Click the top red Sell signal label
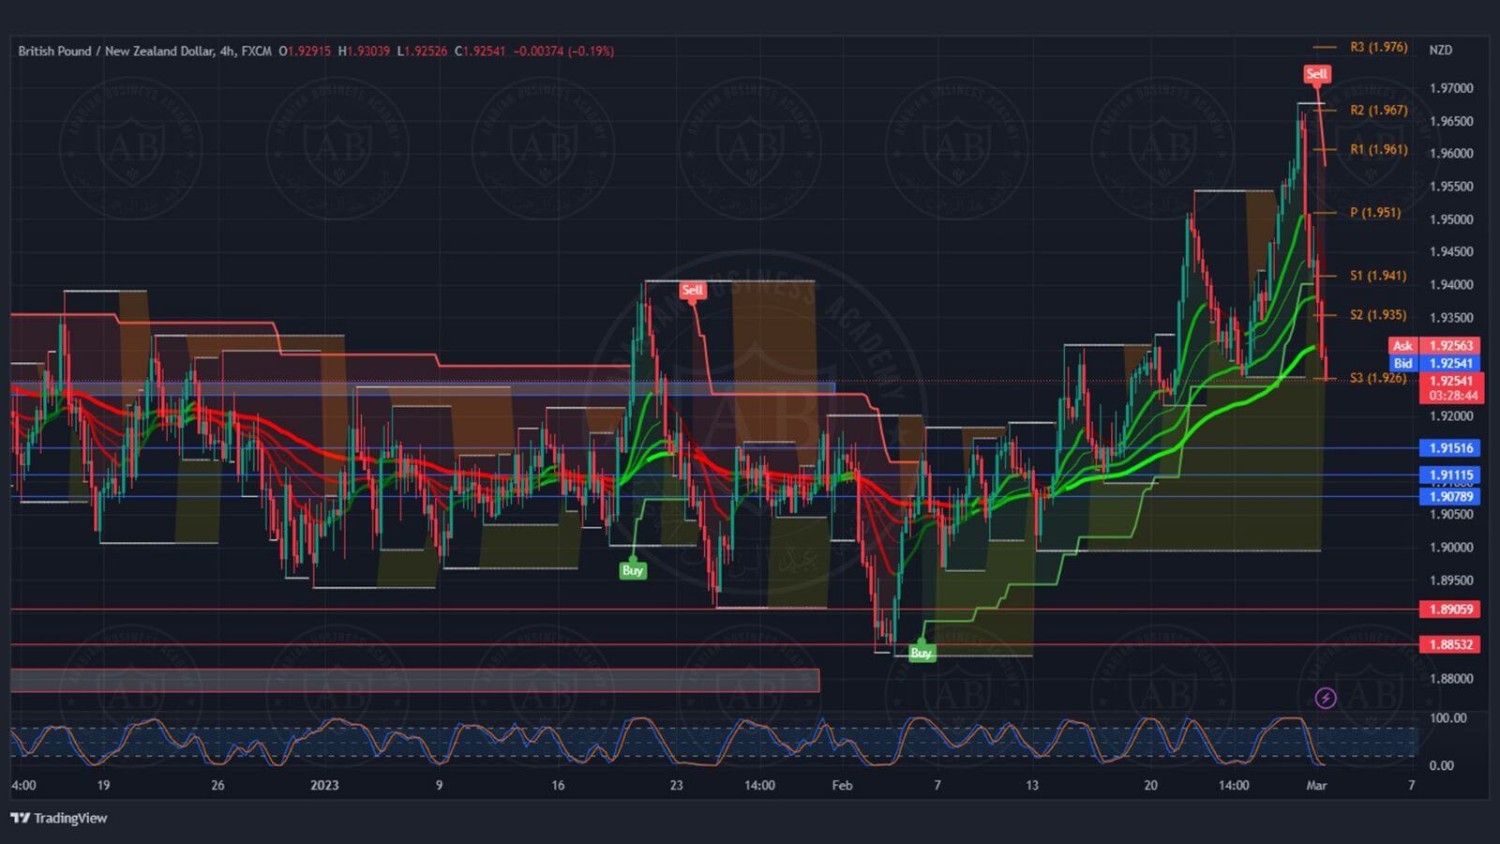The image size is (1500, 844). (x=1317, y=74)
